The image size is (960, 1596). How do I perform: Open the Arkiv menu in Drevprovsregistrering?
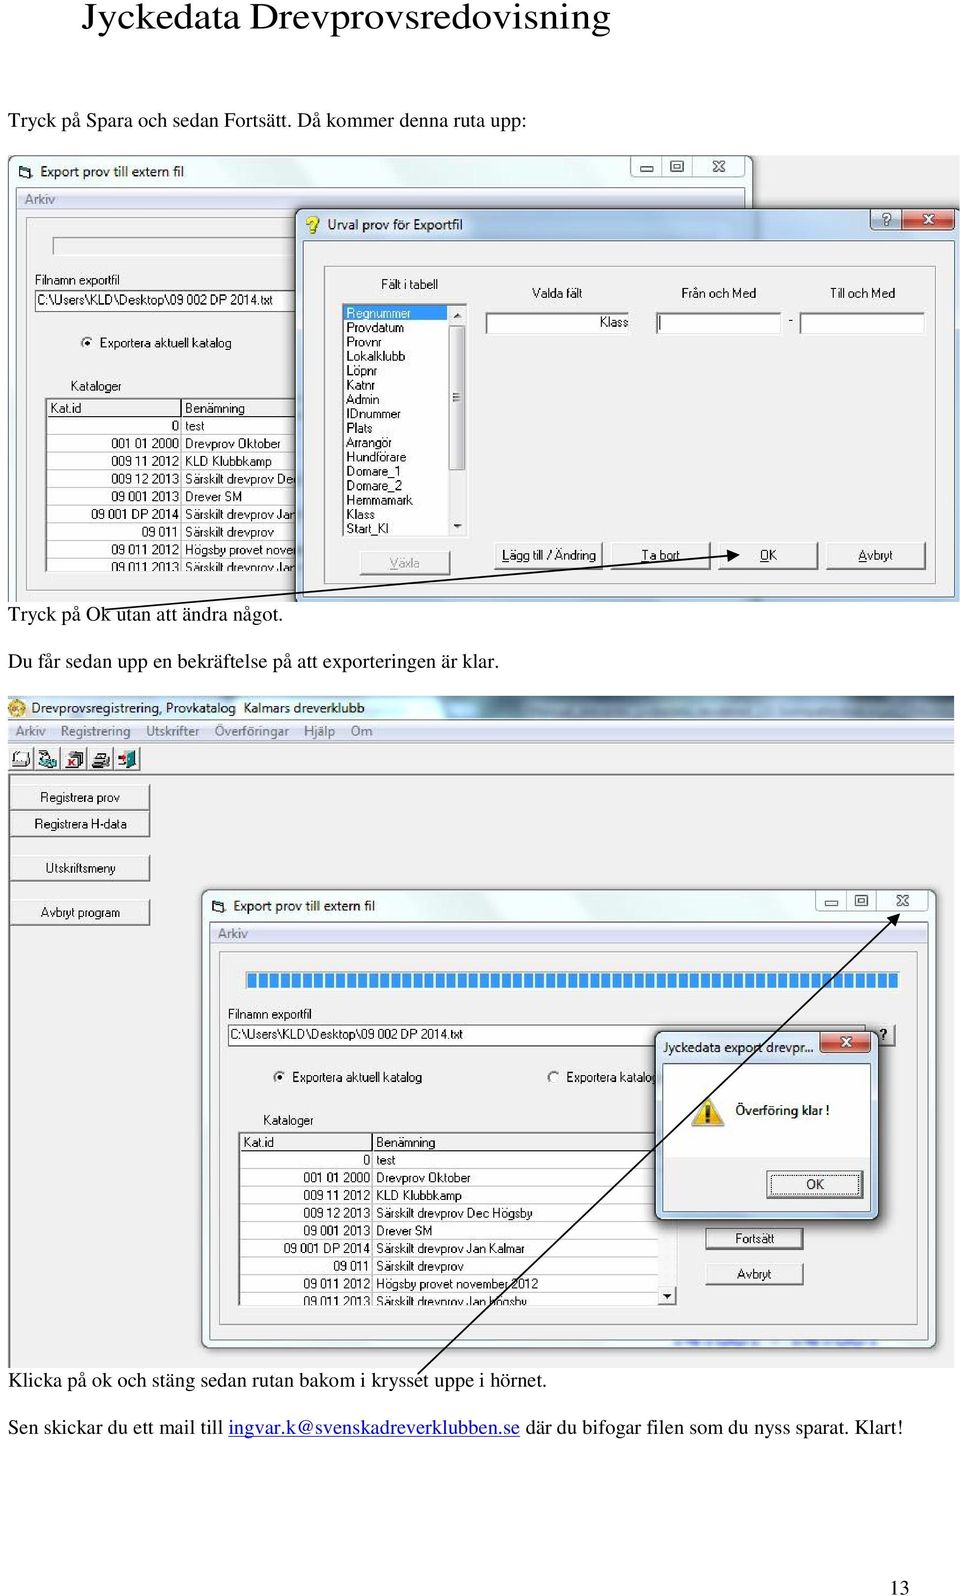[31, 731]
